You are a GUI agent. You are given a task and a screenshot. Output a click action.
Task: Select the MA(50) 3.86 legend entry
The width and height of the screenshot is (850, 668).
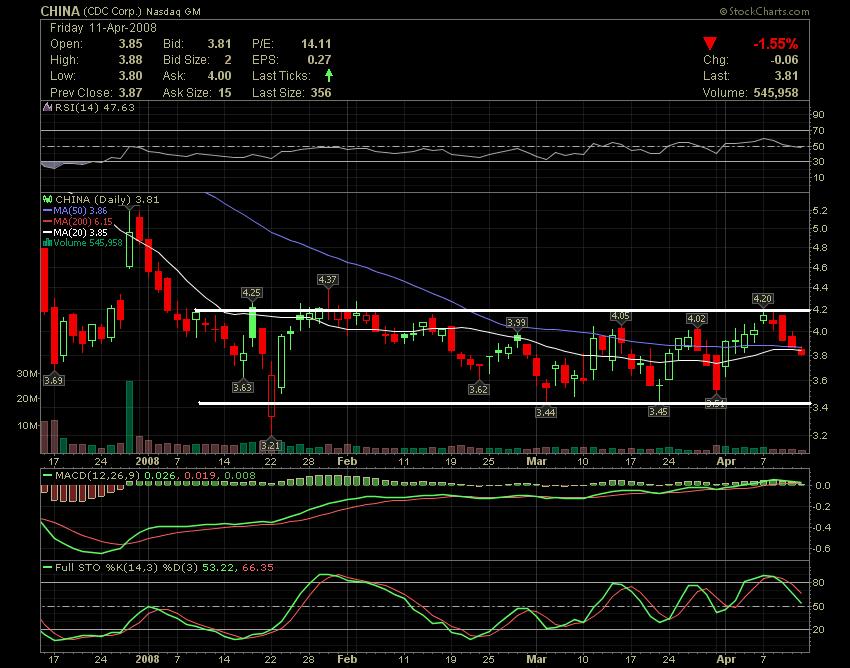(x=75, y=210)
